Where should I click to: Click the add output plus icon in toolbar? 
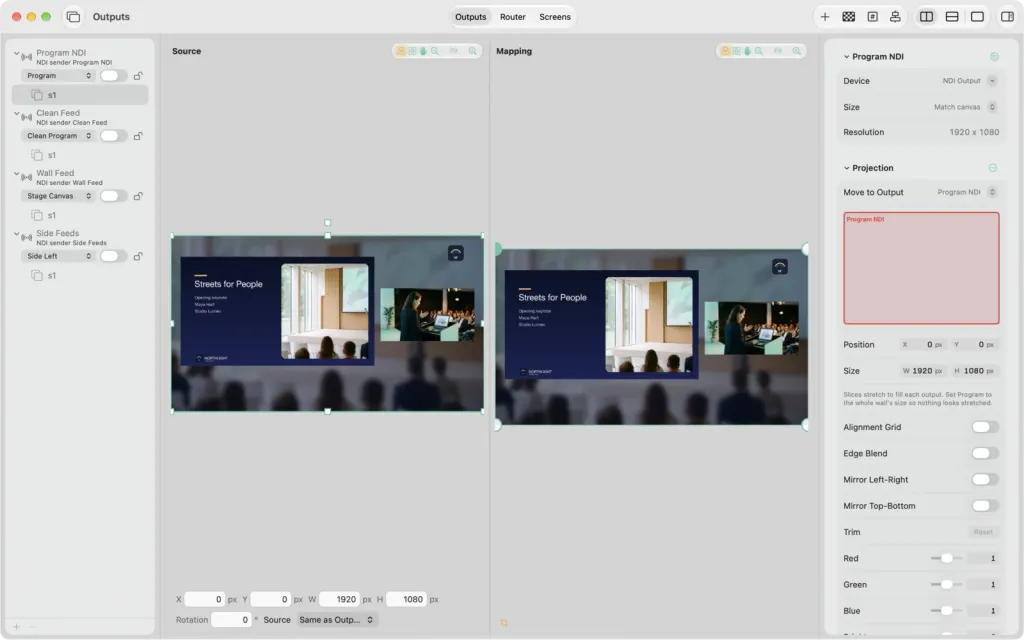tap(825, 17)
